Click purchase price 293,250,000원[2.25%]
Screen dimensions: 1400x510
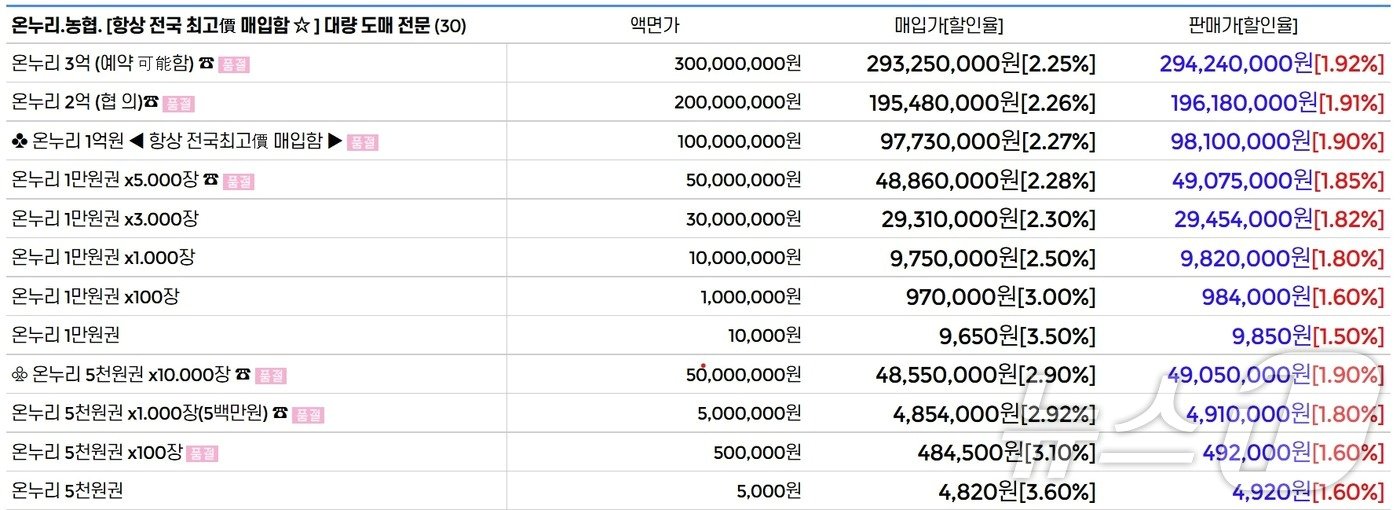click(981, 65)
